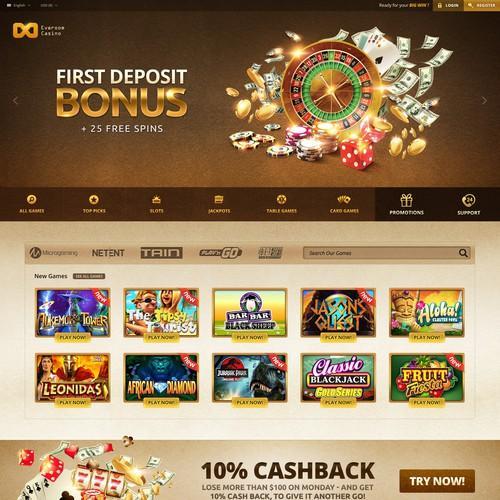This screenshot has width=500, height=500.
Task: Expand the currency selector dropdown
Action: 49,5
